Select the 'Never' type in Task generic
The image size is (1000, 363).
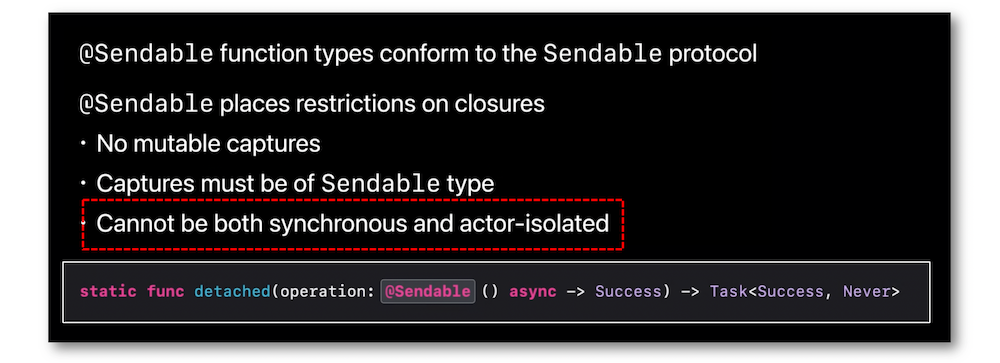point(866,292)
